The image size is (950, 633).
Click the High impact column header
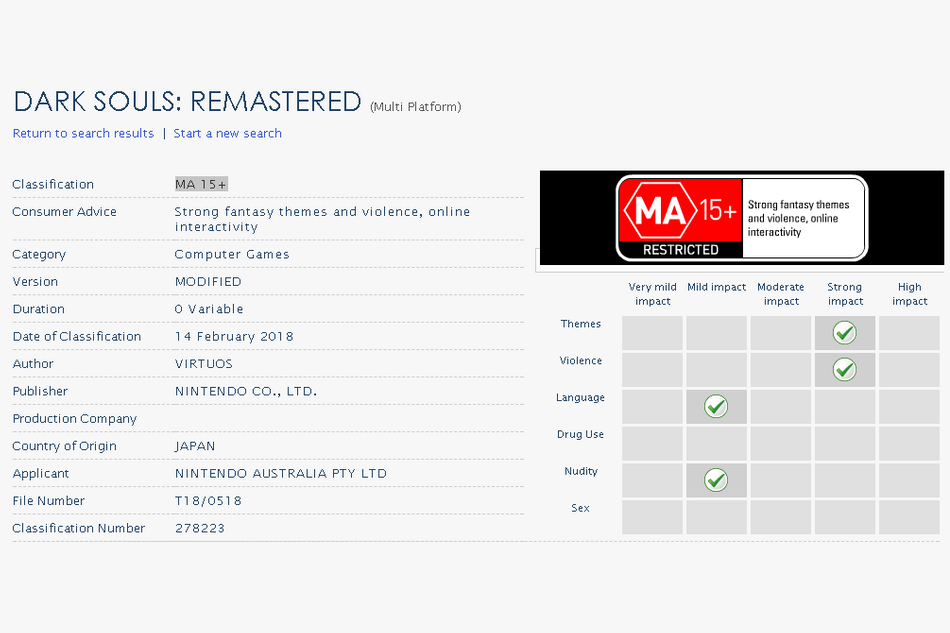[x=909, y=294]
